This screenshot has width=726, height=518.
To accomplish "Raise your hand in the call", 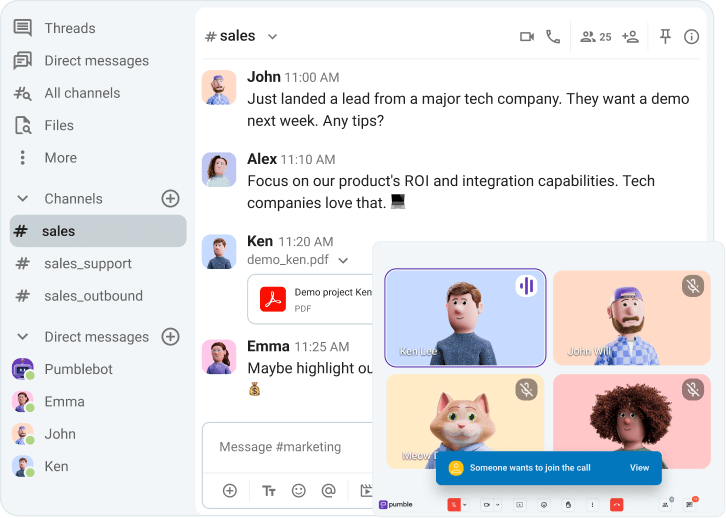I will click(x=568, y=505).
